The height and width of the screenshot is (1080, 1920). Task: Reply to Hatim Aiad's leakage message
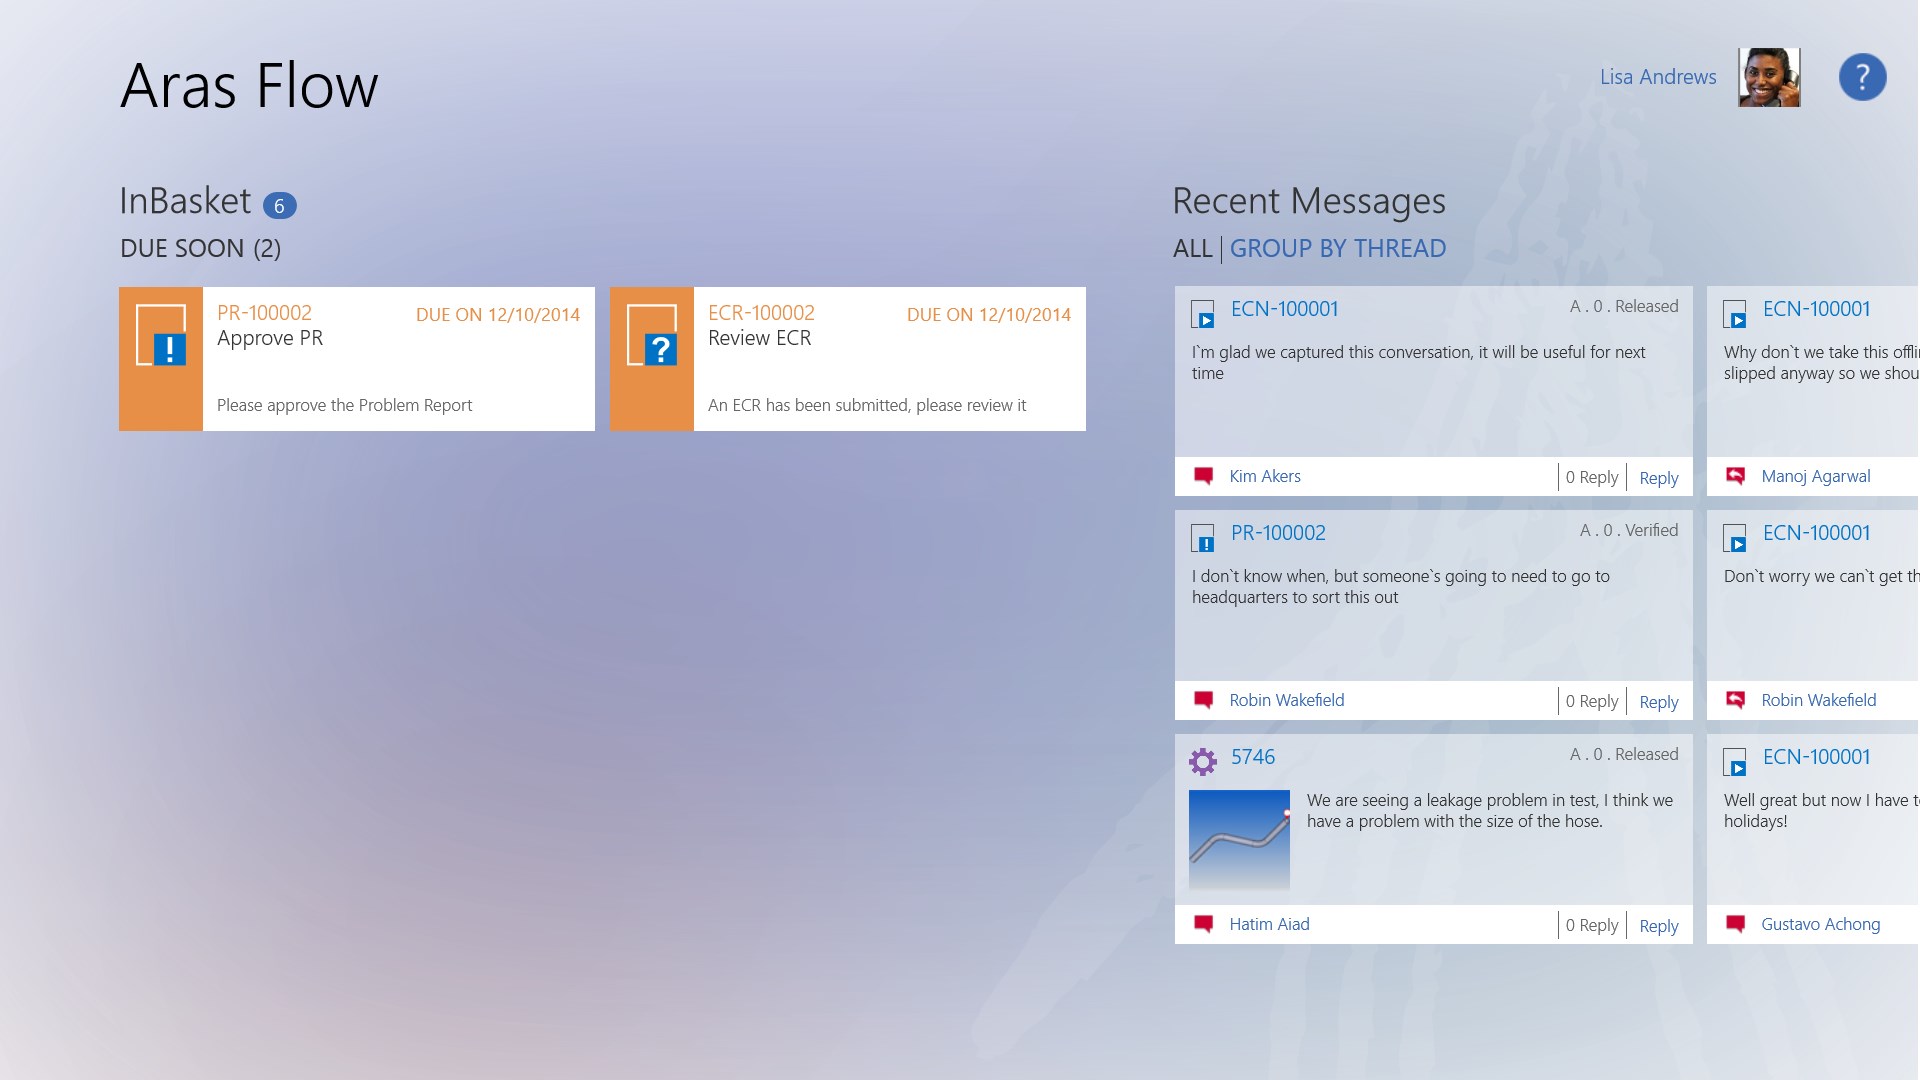click(1659, 926)
